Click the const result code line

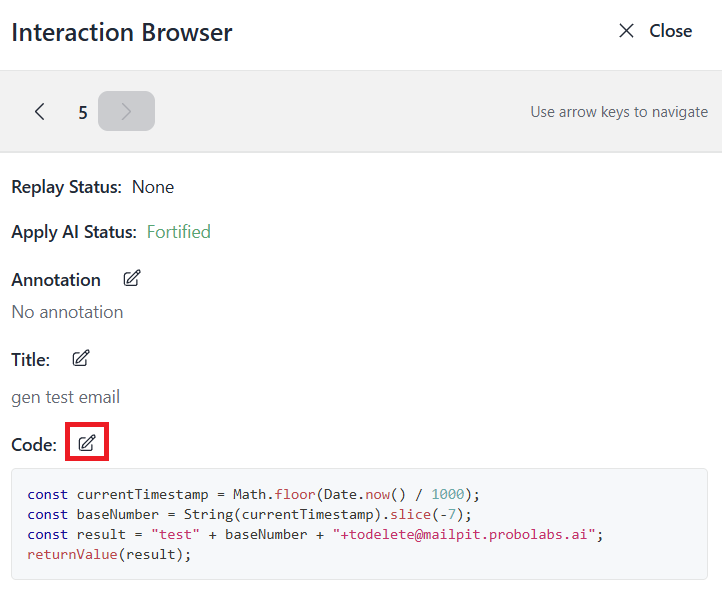click(315, 534)
